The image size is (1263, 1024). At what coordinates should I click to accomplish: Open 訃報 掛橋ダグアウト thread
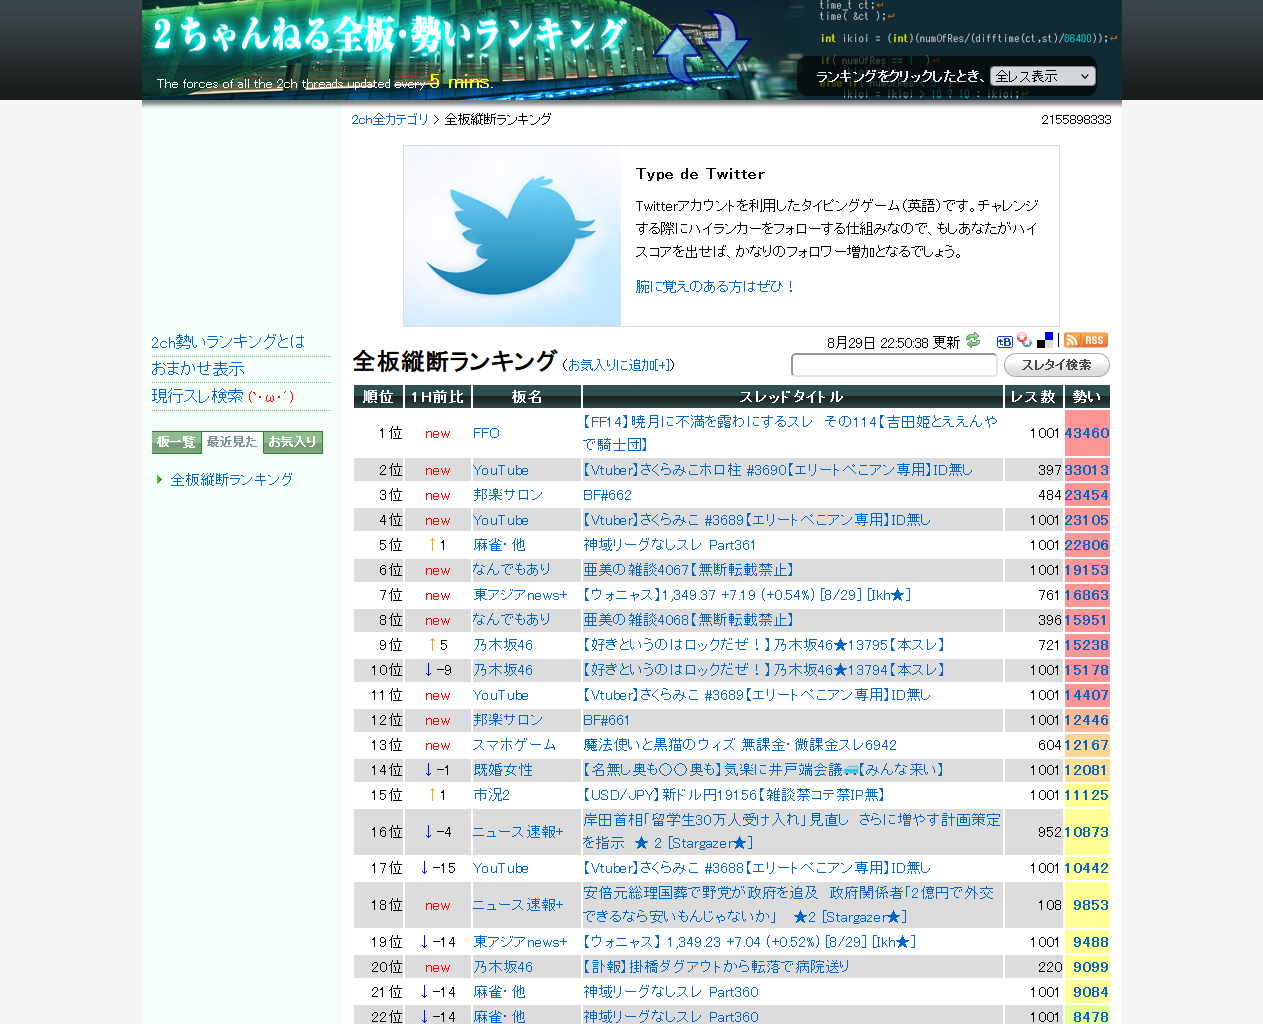(x=716, y=967)
